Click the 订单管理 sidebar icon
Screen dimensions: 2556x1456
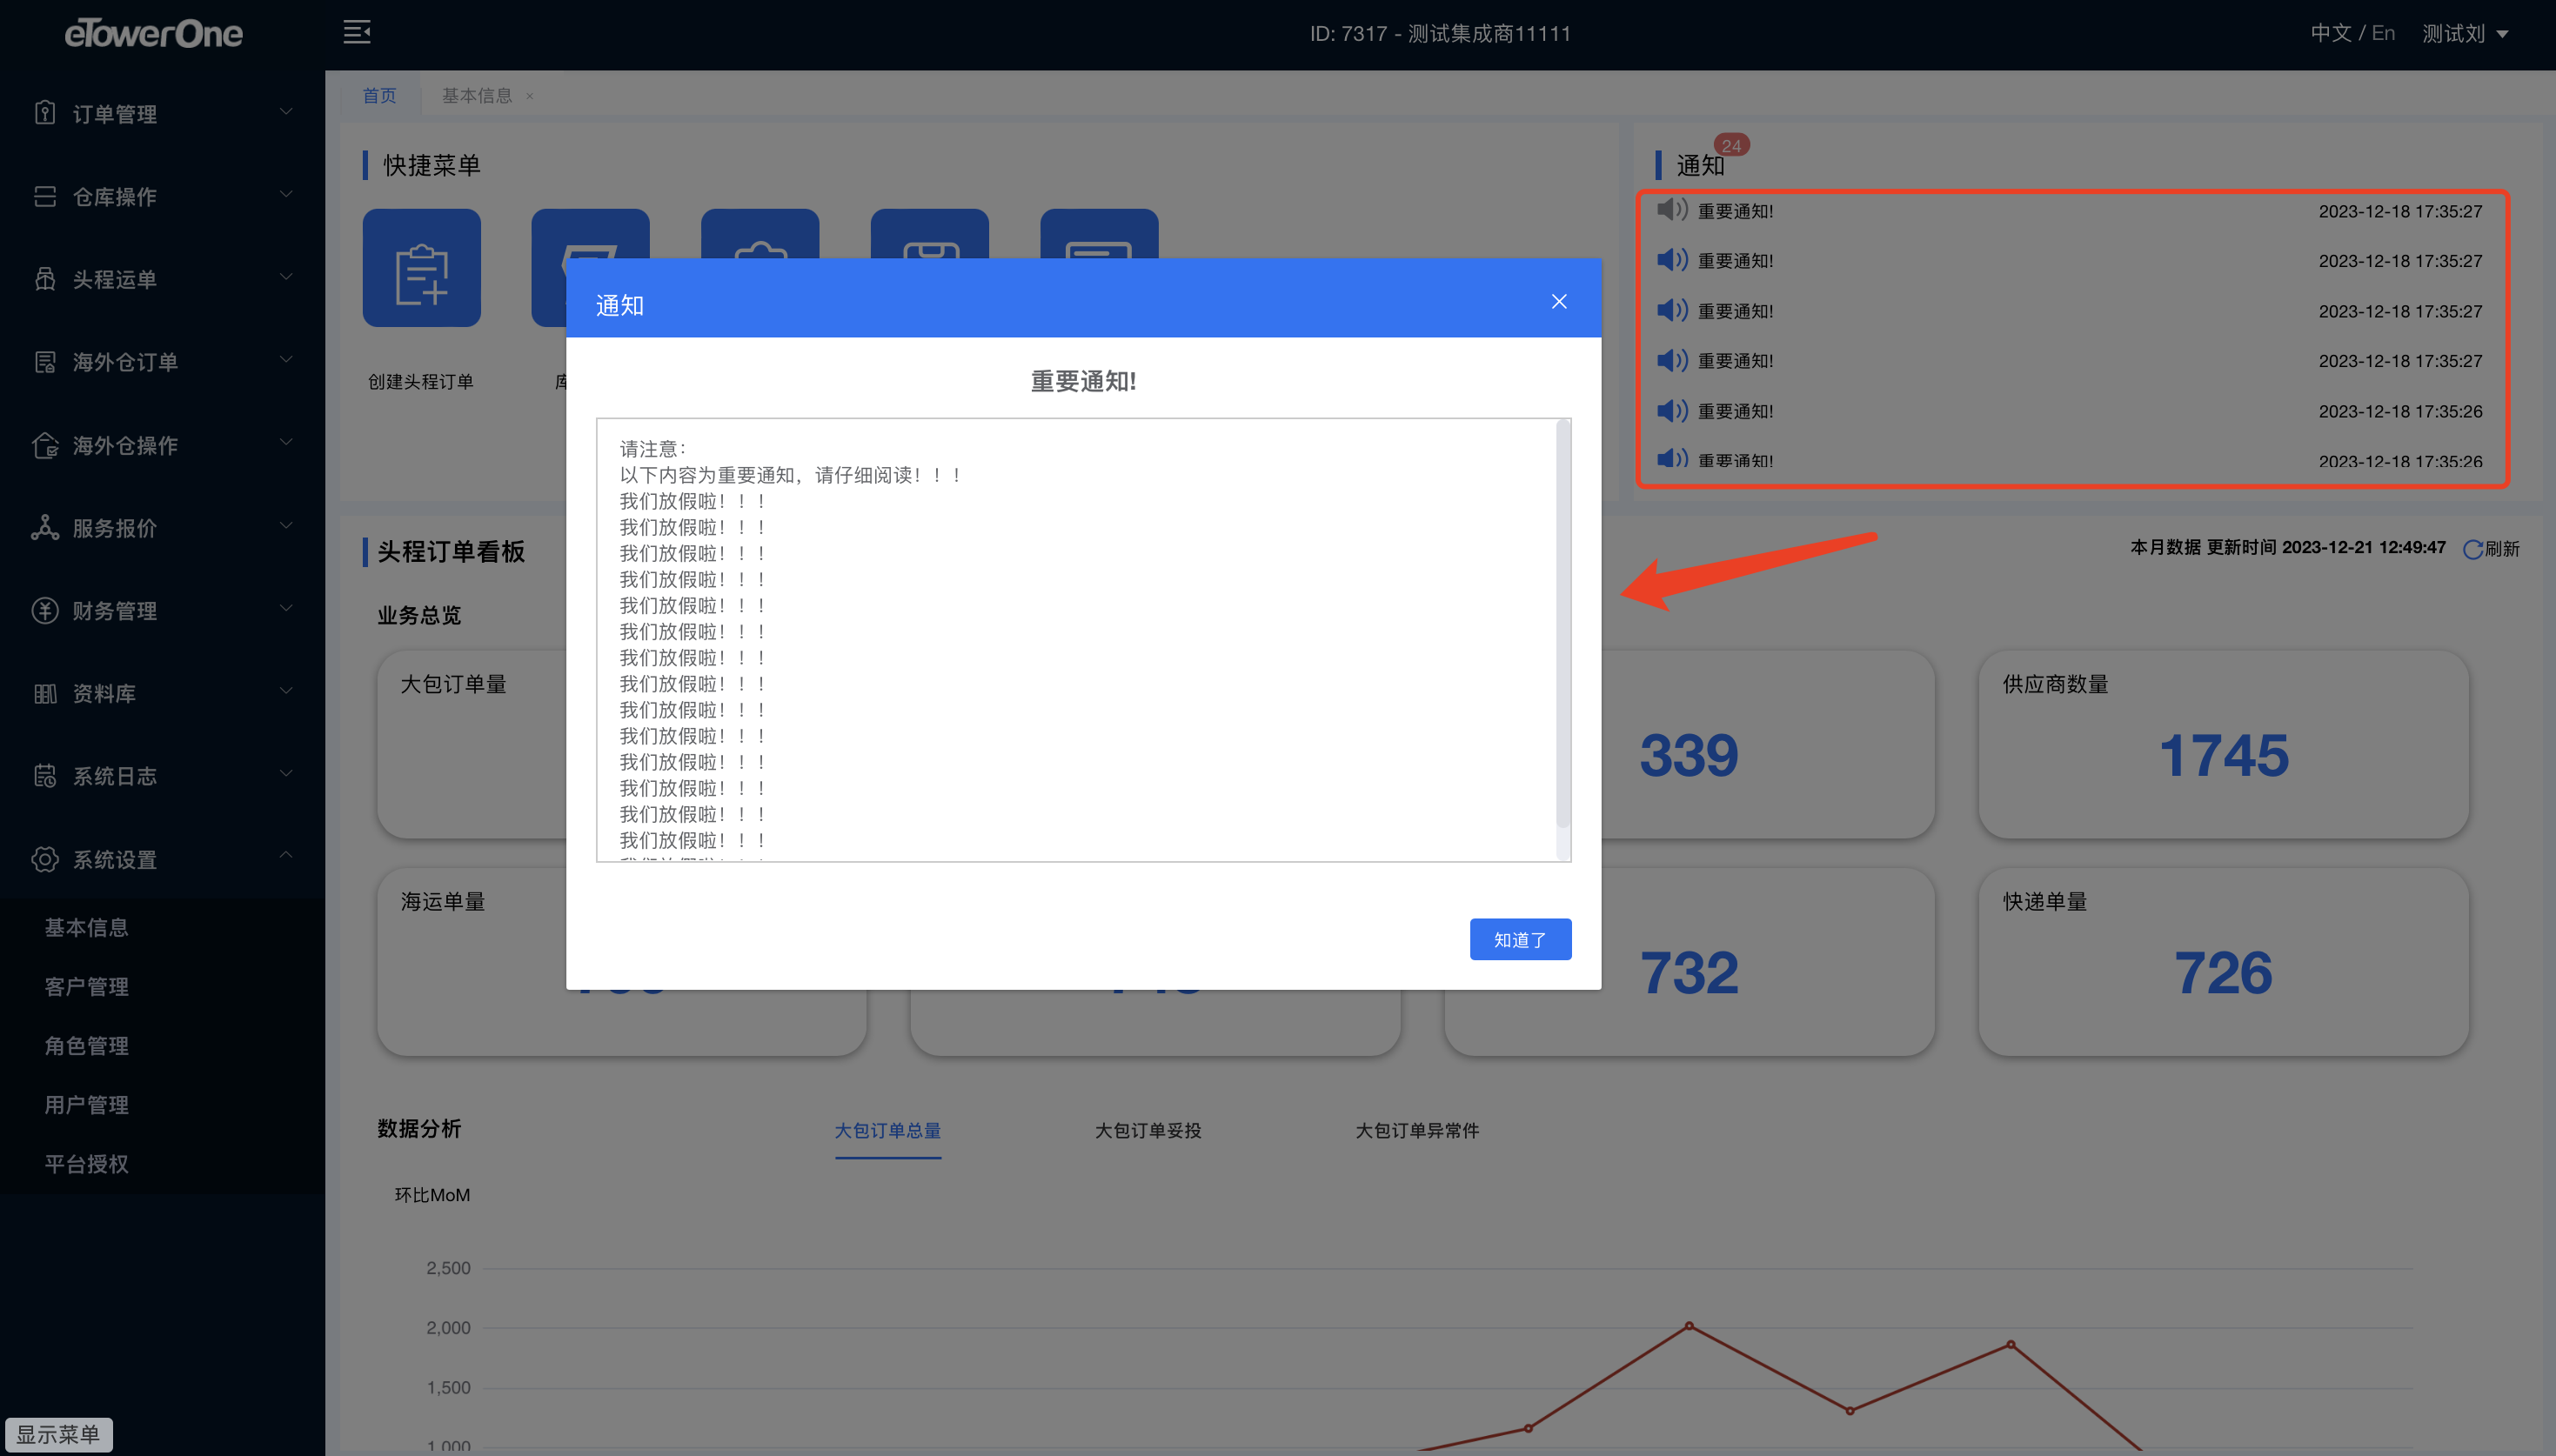(x=45, y=113)
